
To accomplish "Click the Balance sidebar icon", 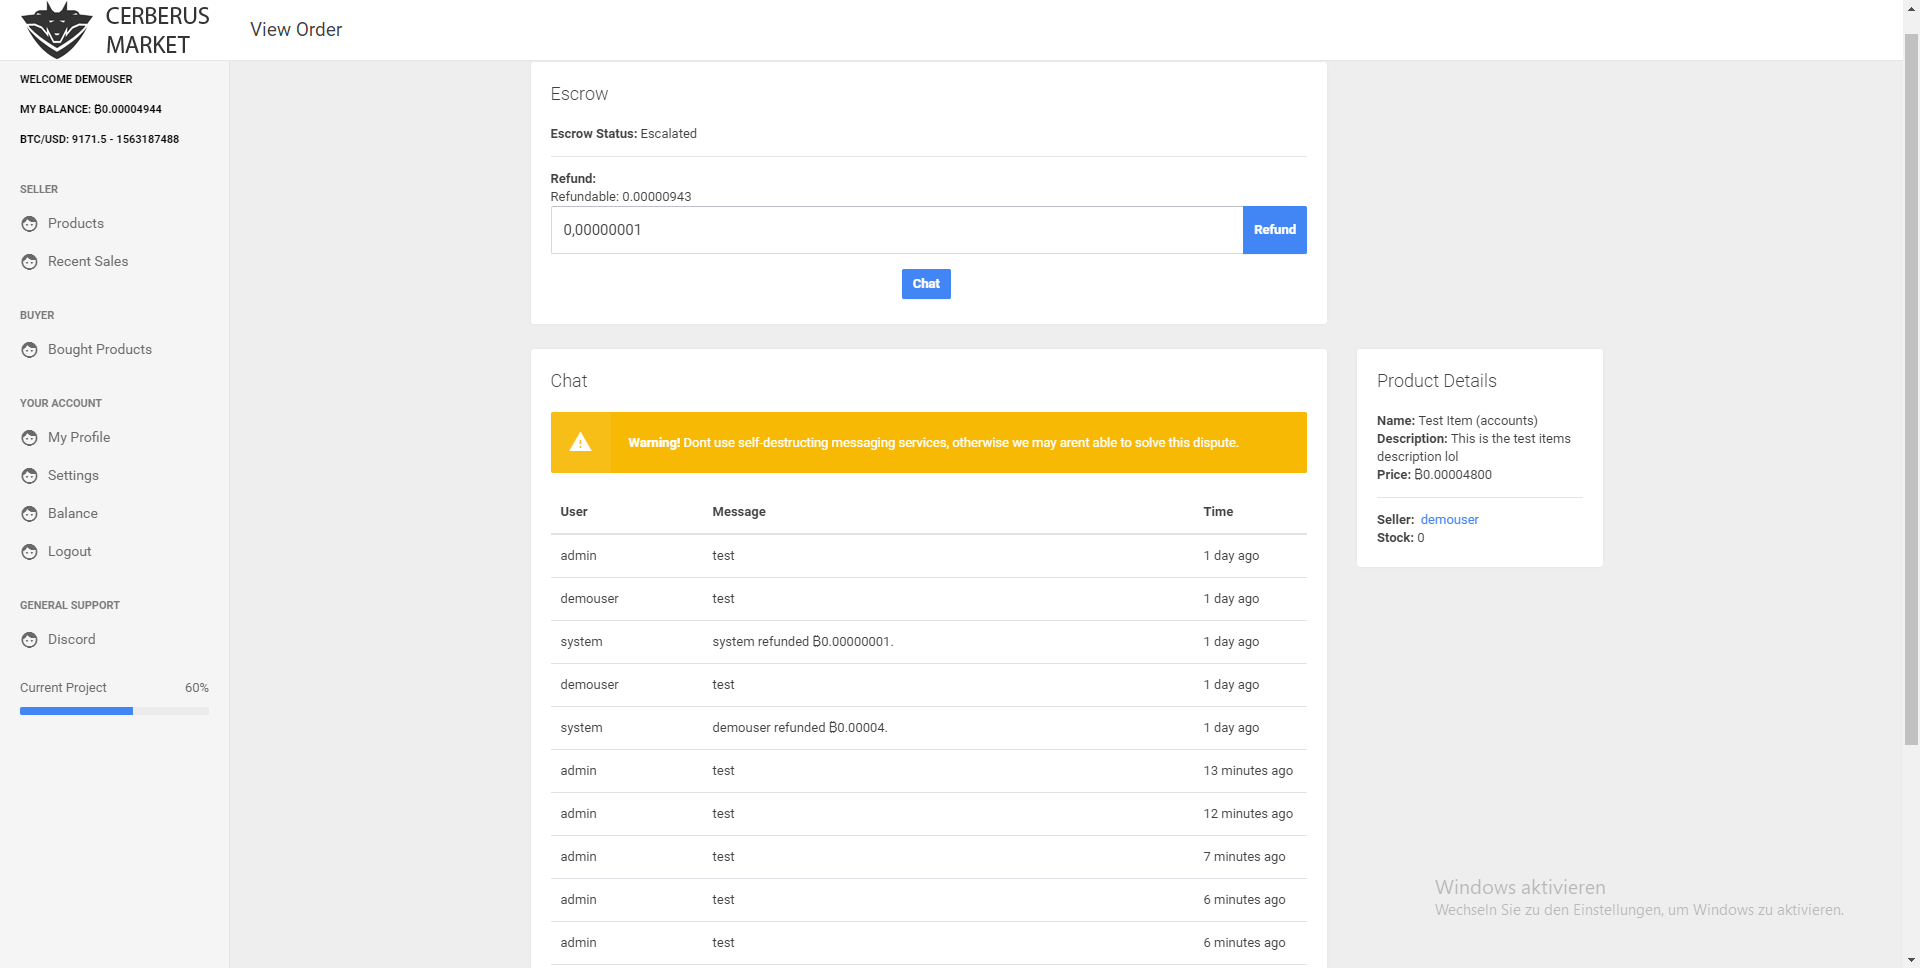I will point(30,514).
